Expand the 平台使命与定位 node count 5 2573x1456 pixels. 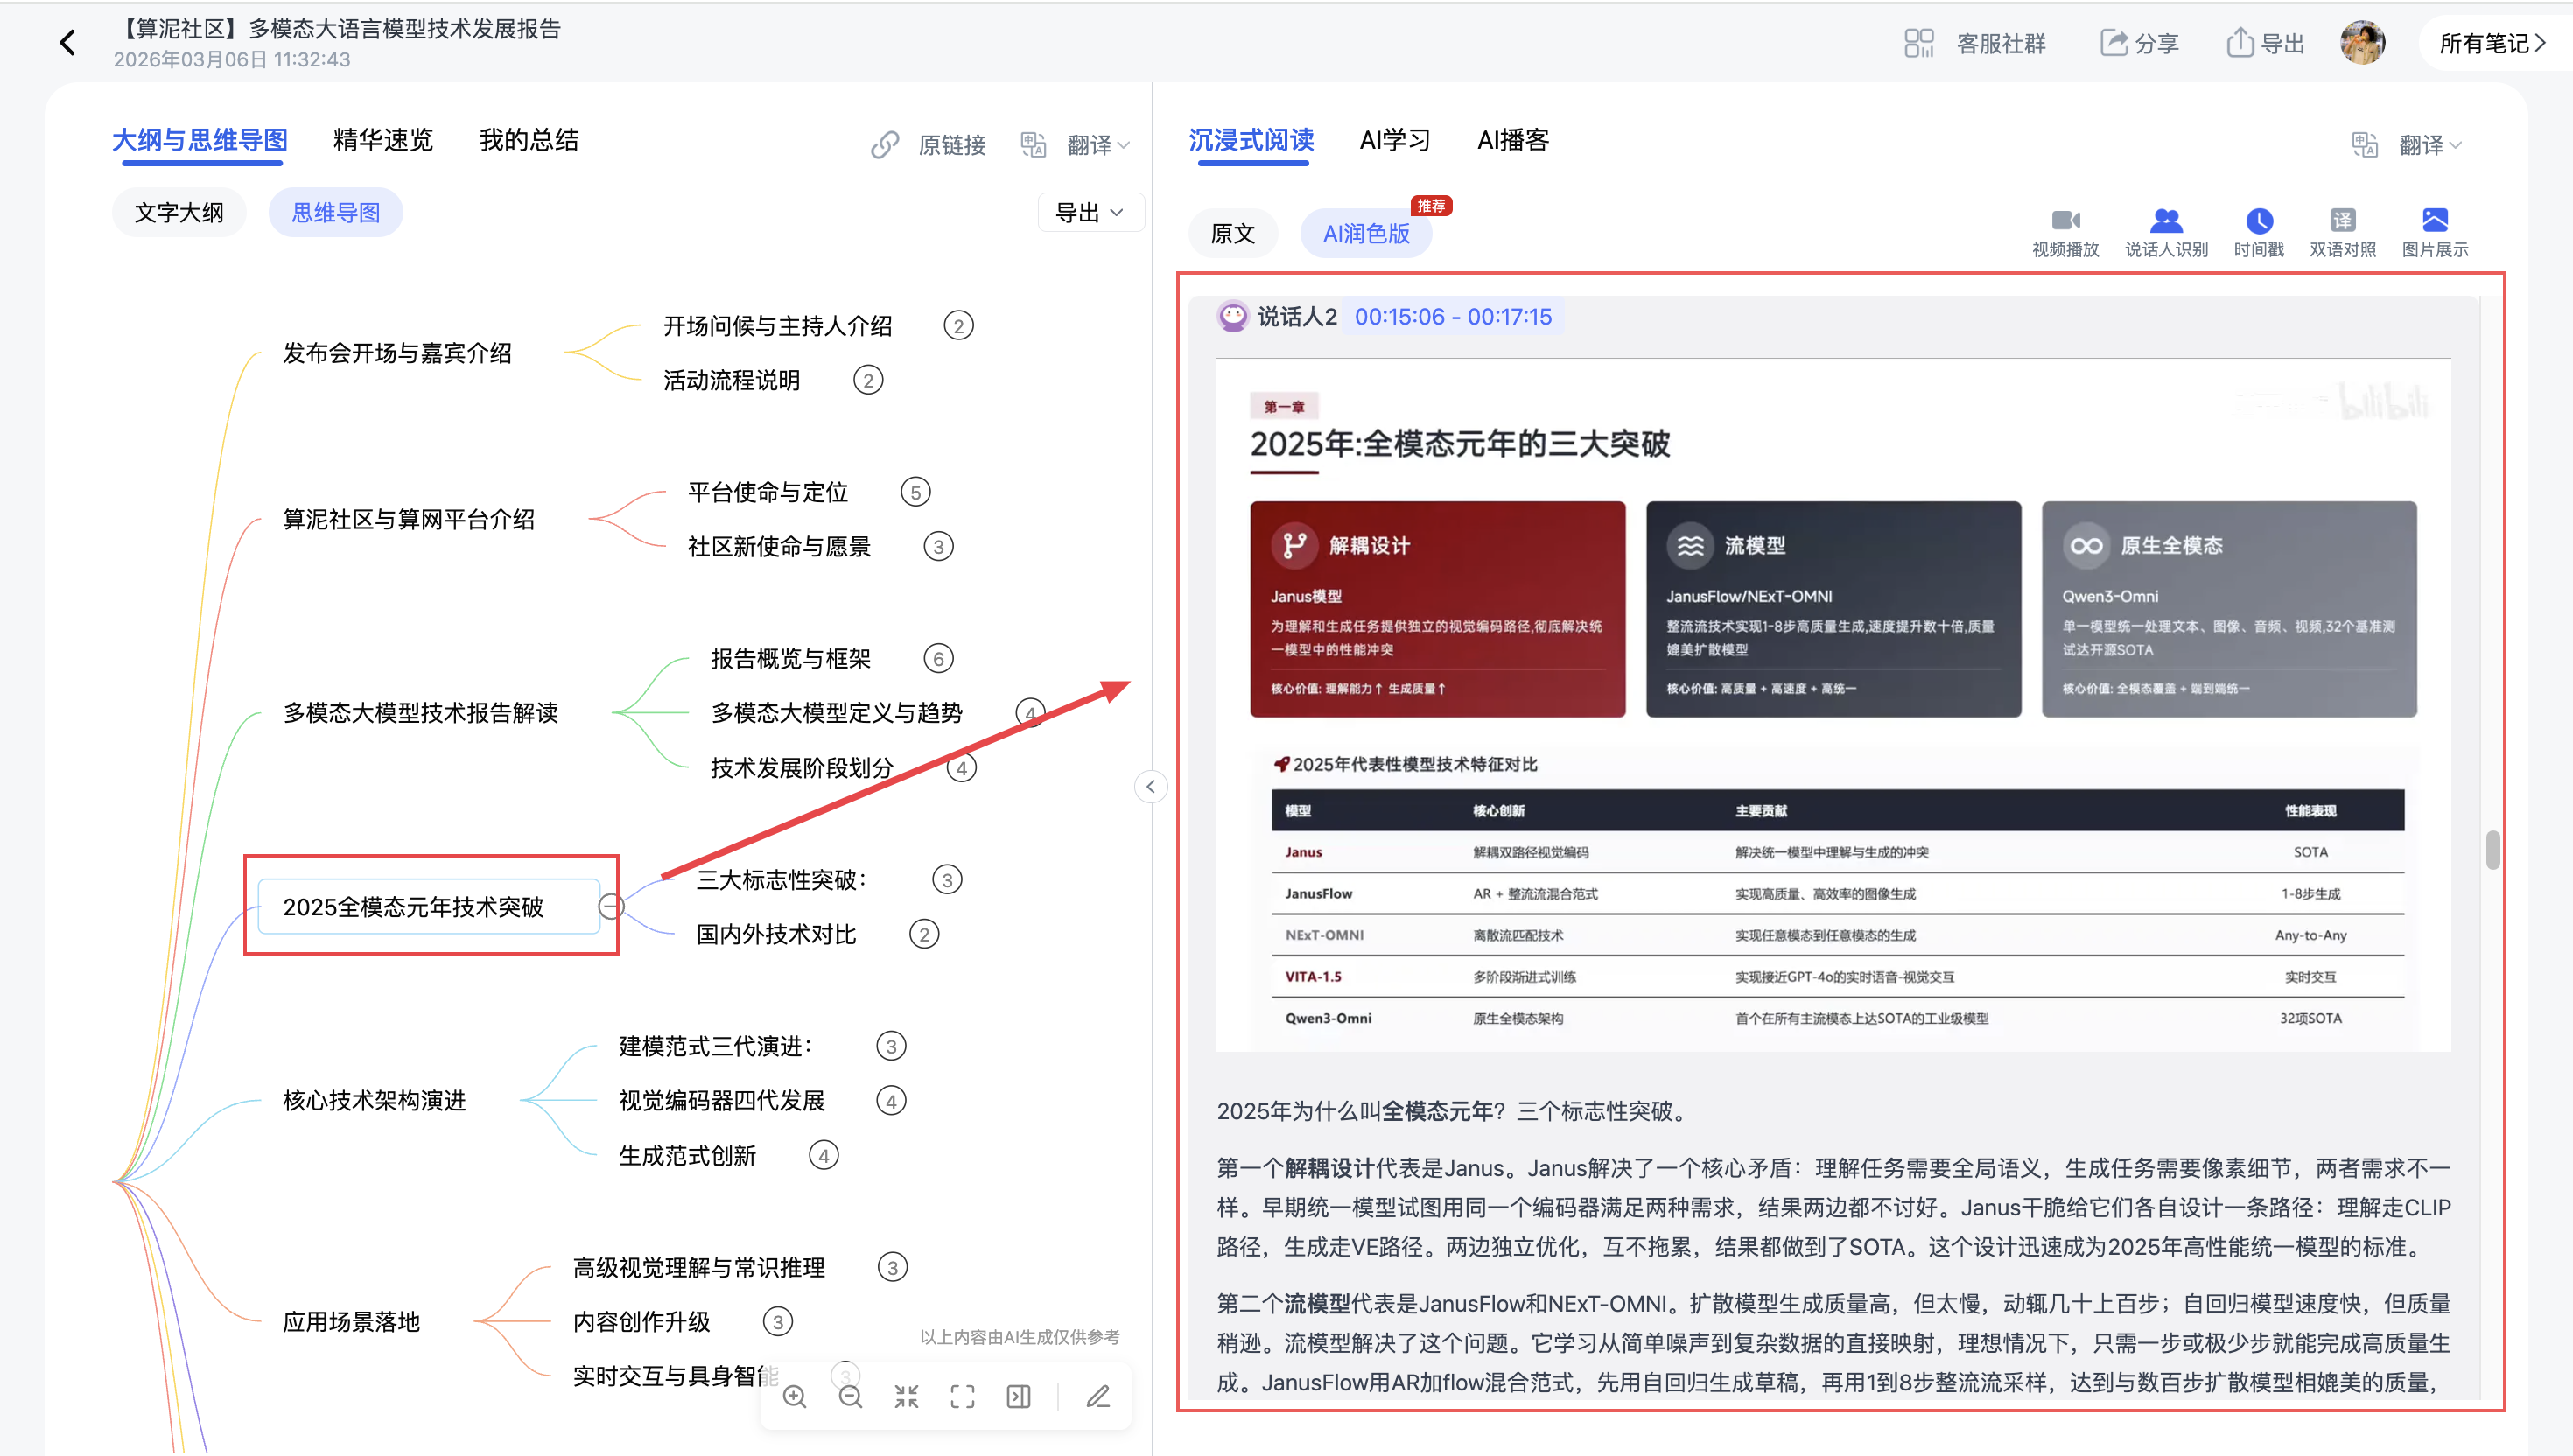(x=915, y=492)
